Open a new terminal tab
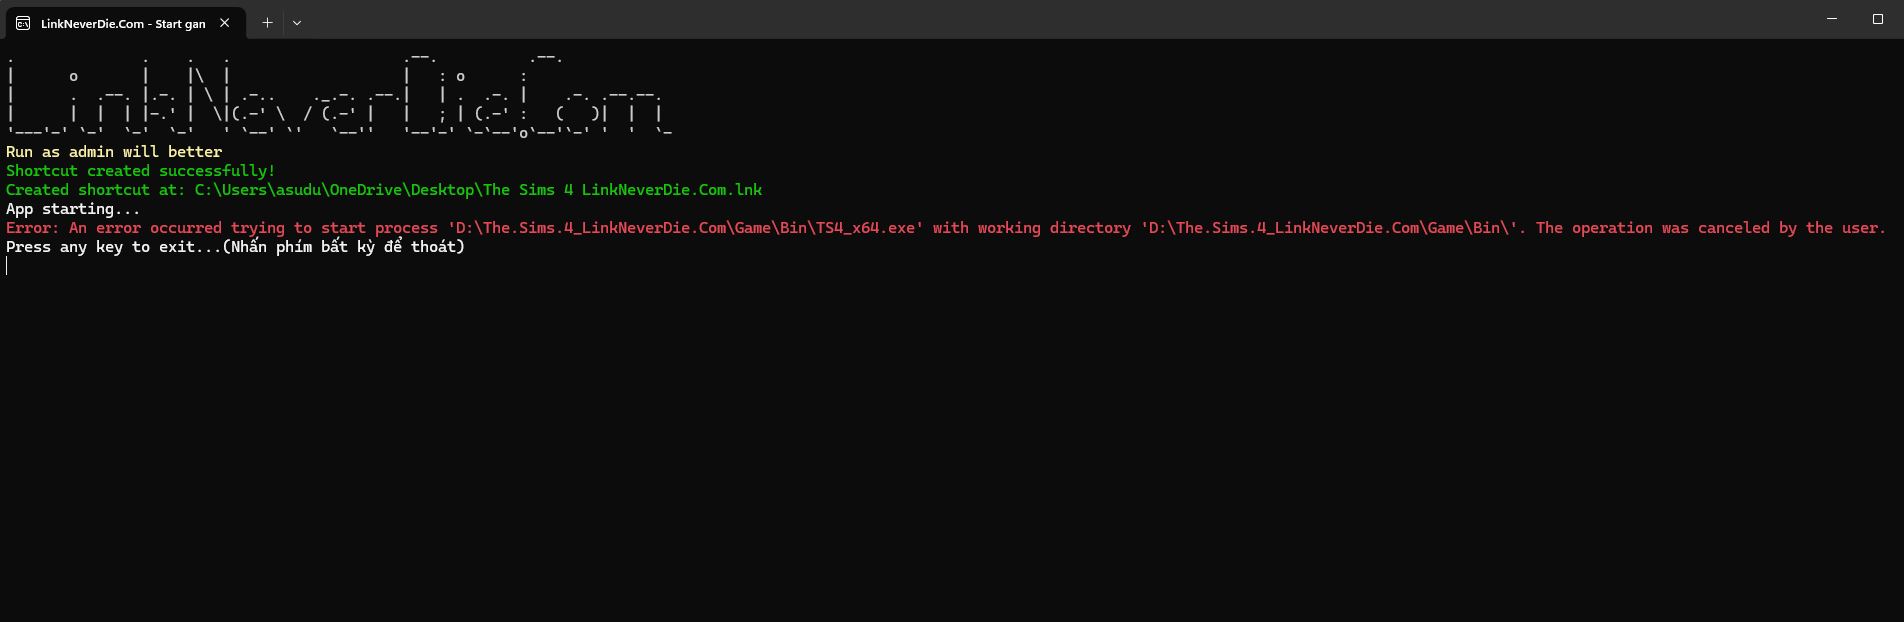 (x=267, y=22)
